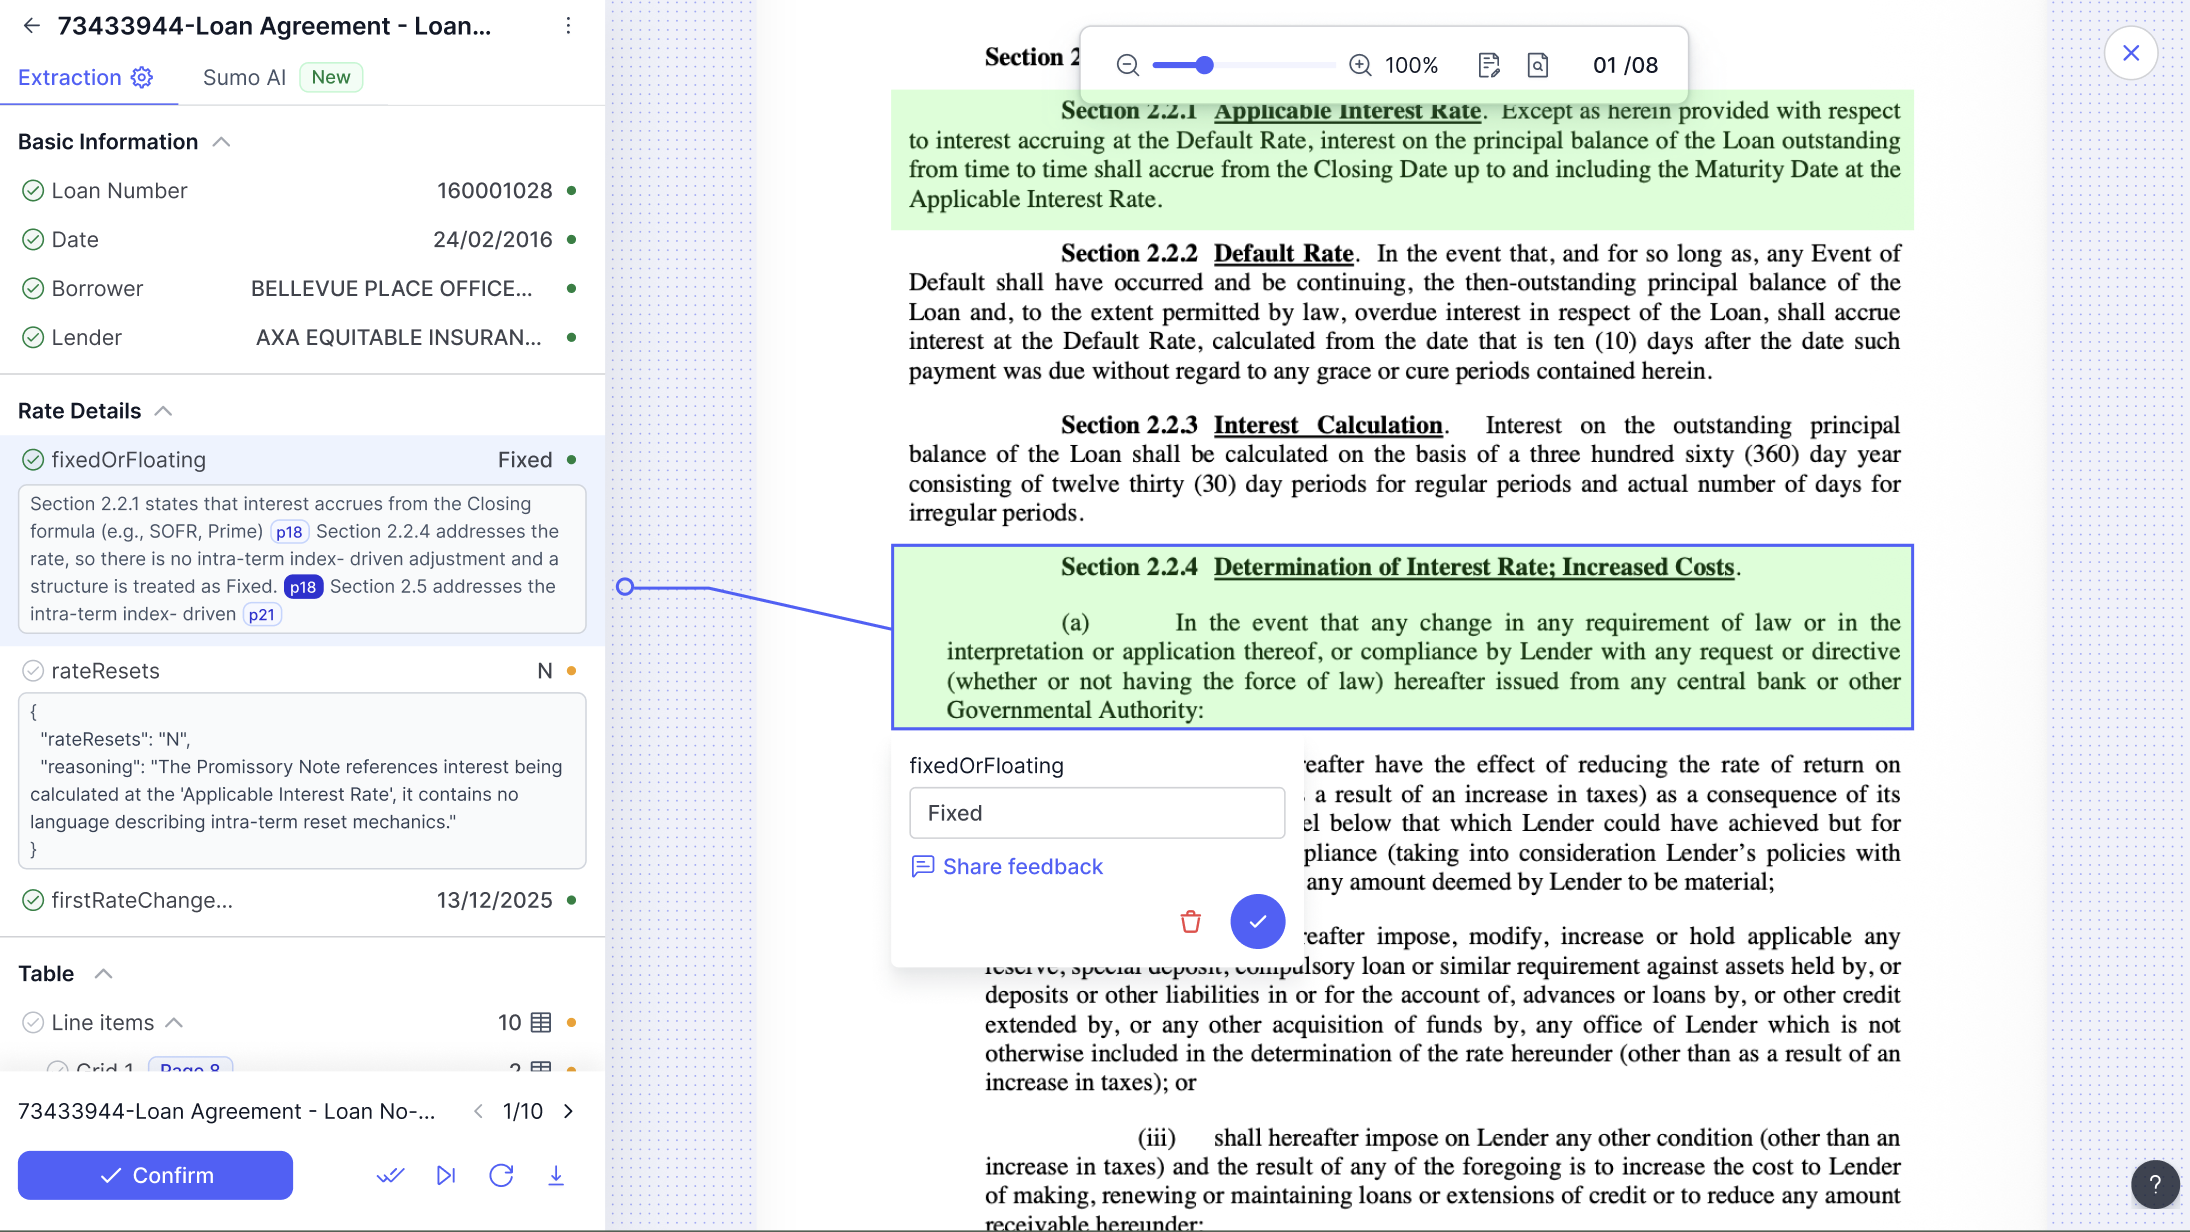Collapse the Rate Details section
2190x1232 pixels.
164,411
